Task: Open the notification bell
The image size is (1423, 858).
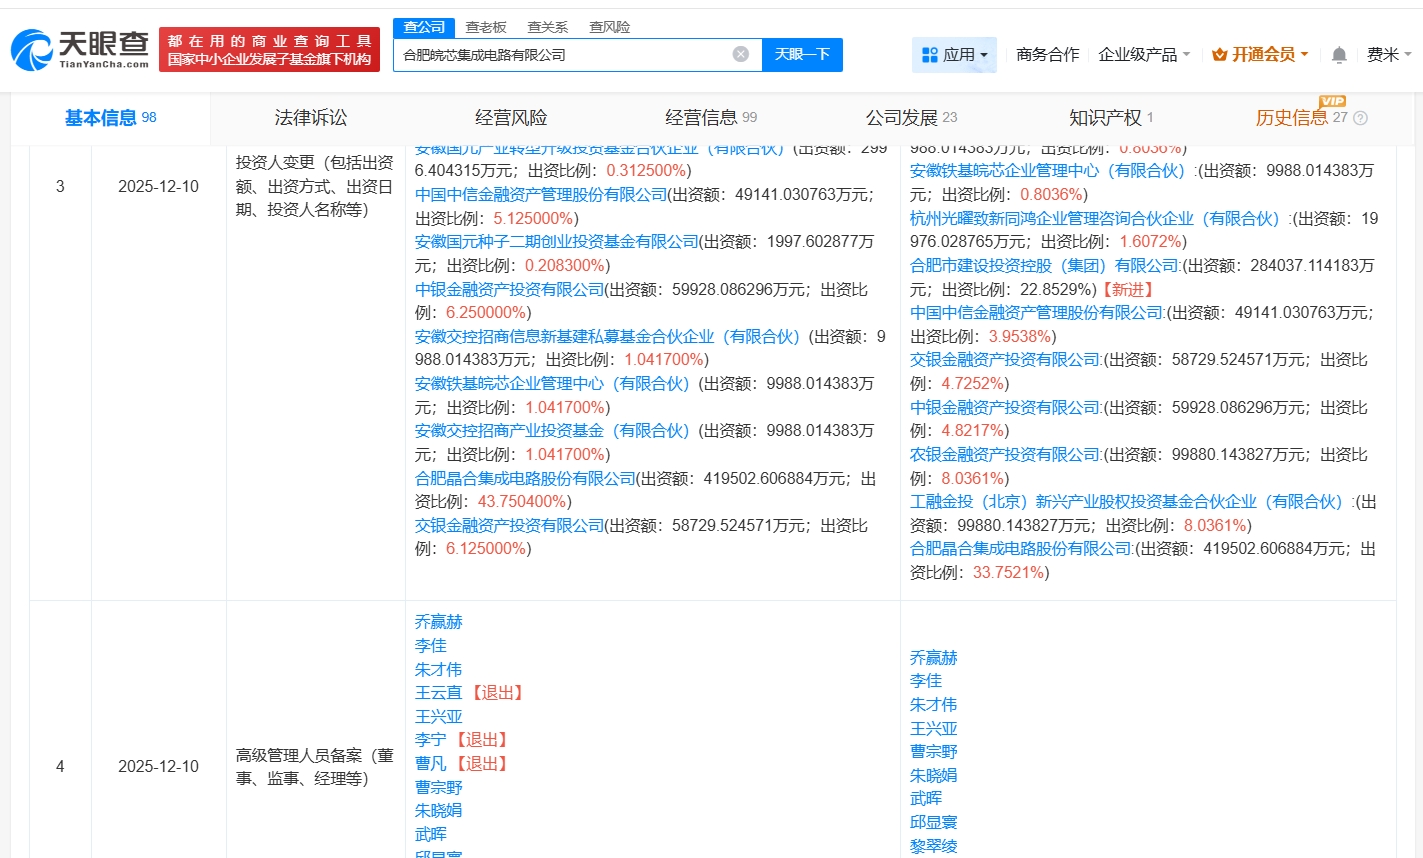Action: click(x=1339, y=55)
